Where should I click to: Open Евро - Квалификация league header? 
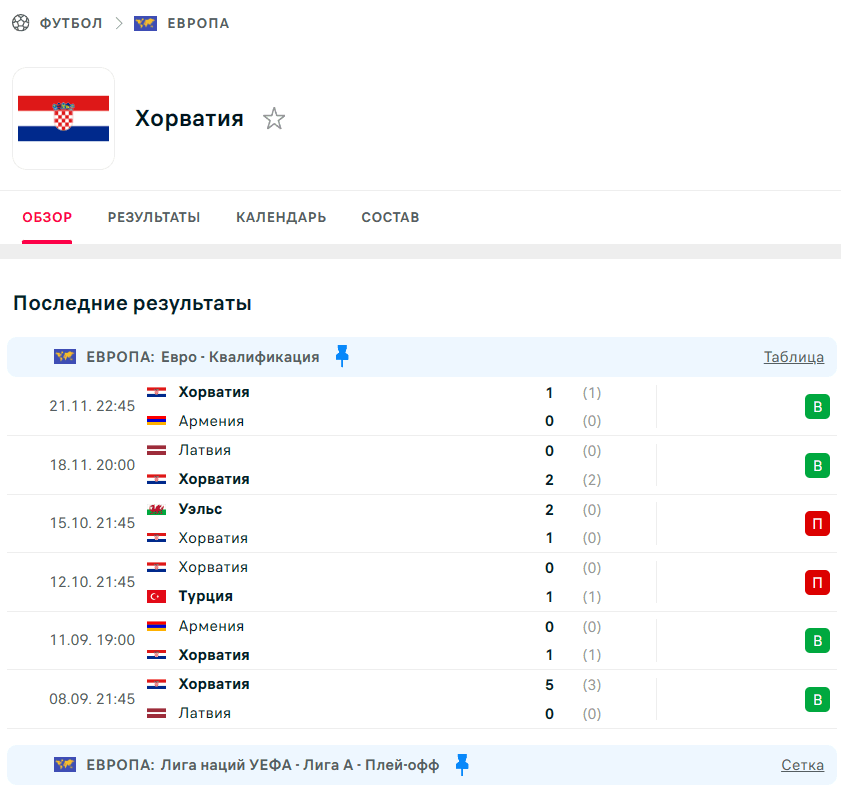203,357
